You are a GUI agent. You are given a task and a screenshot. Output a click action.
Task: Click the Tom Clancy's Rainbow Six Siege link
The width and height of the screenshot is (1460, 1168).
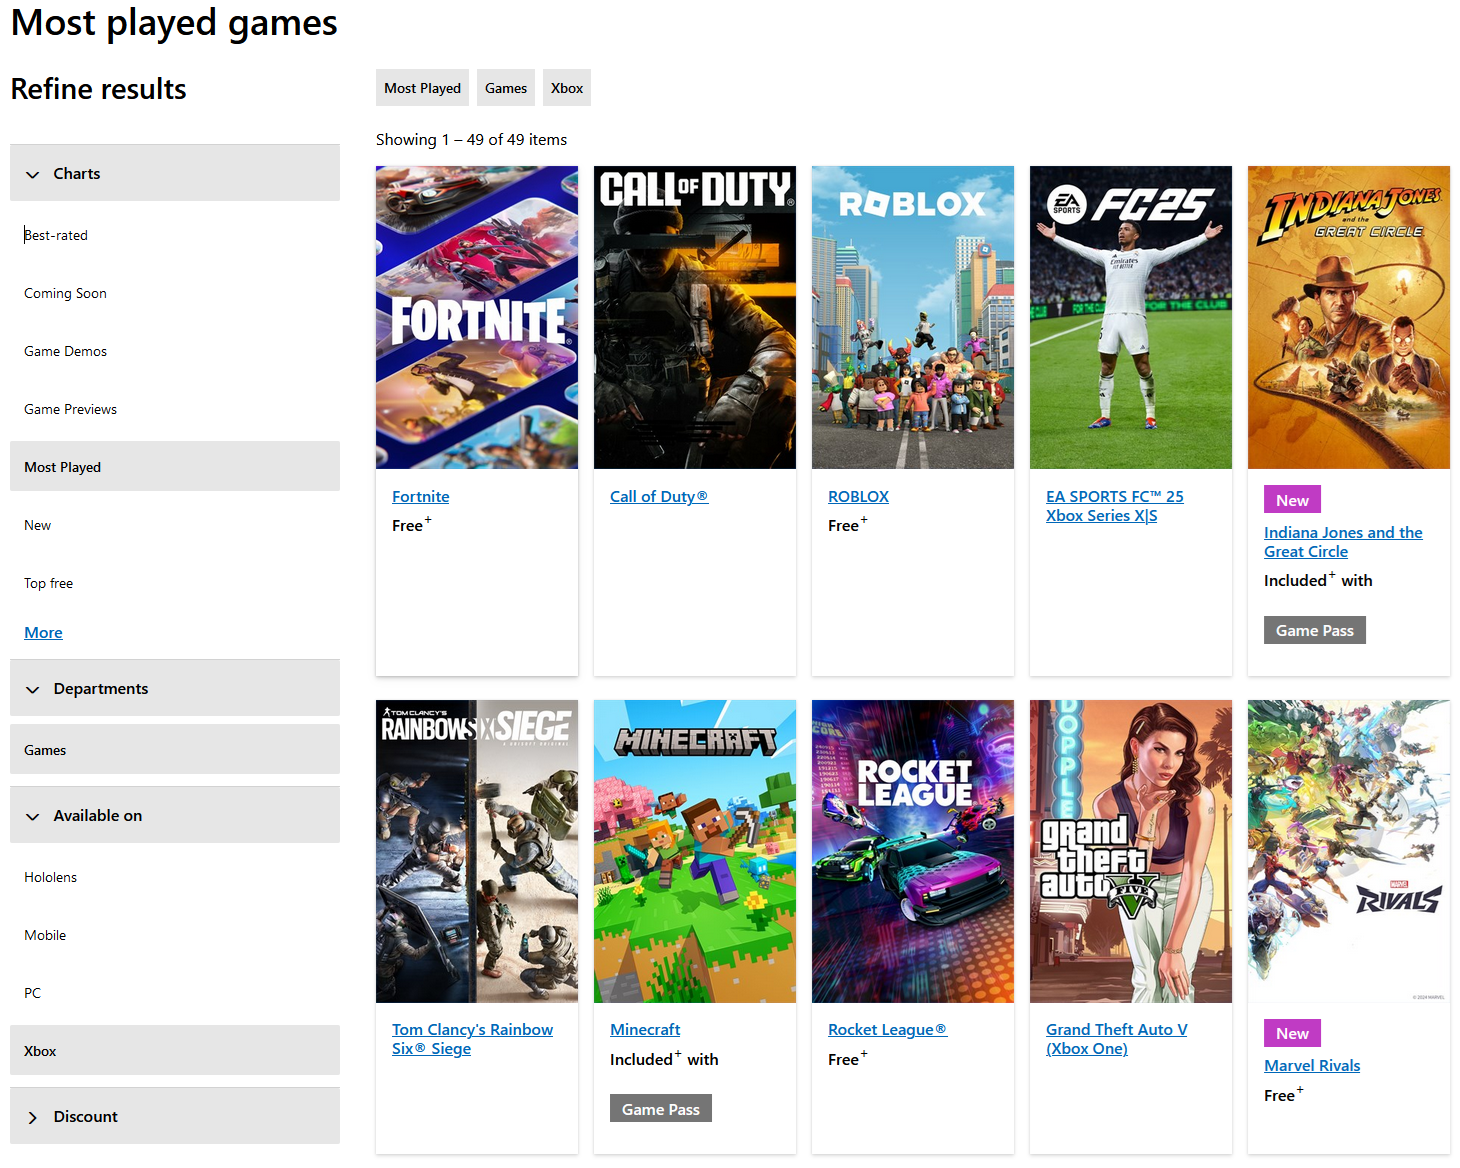point(472,1039)
